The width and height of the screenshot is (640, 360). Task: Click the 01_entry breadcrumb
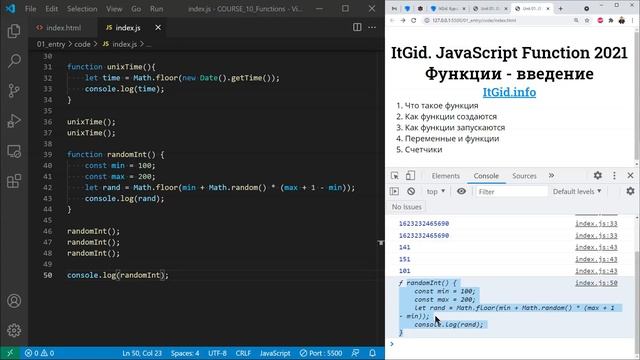51,44
